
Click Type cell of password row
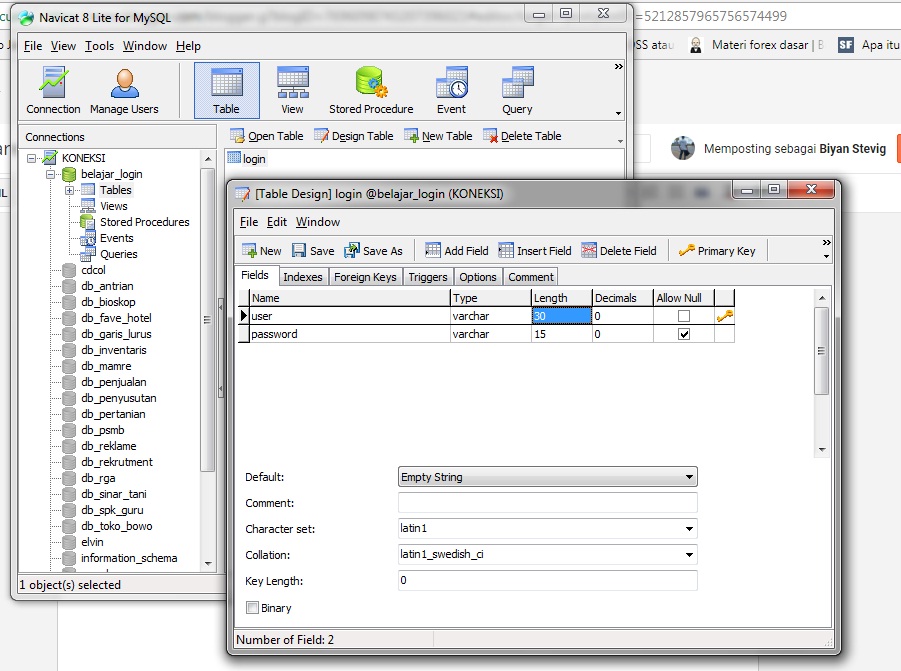point(490,334)
